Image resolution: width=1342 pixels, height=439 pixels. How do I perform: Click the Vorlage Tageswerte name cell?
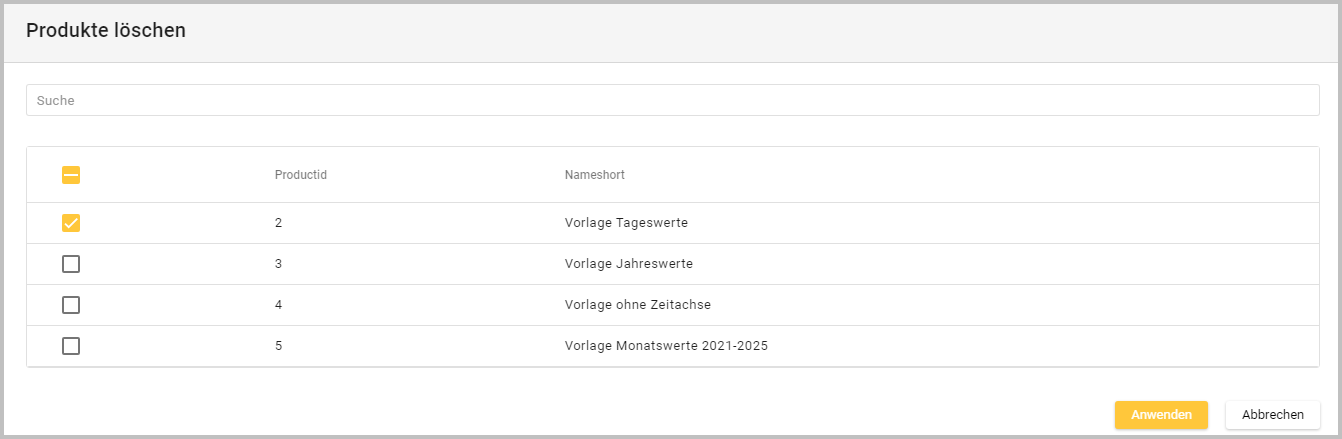coord(626,223)
